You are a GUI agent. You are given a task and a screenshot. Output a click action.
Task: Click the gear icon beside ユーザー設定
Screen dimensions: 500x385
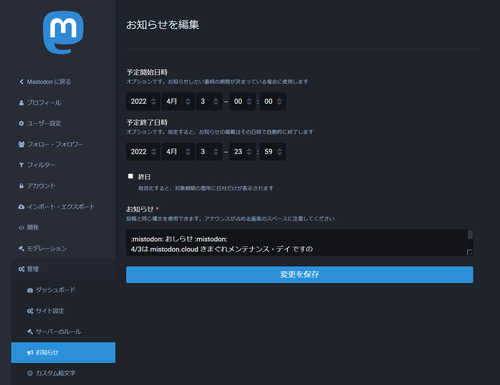(21, 123)
